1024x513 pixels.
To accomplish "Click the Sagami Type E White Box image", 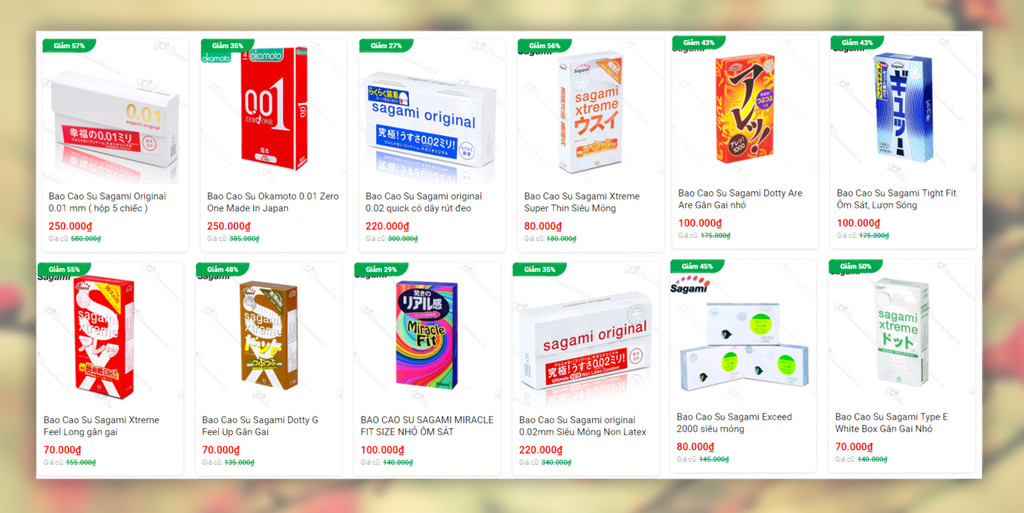I will click(902, 333).
